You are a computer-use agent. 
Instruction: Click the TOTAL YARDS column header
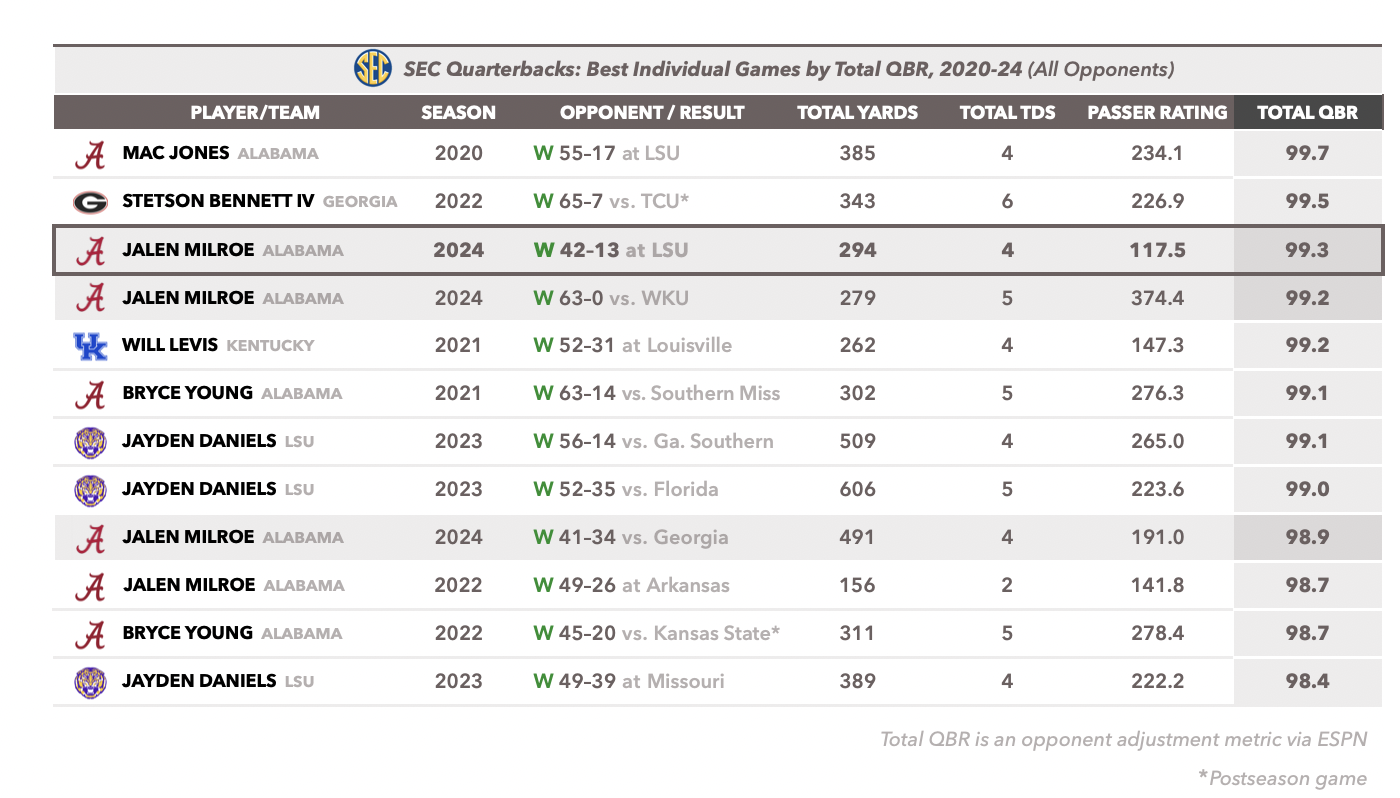tap(857, 112)
